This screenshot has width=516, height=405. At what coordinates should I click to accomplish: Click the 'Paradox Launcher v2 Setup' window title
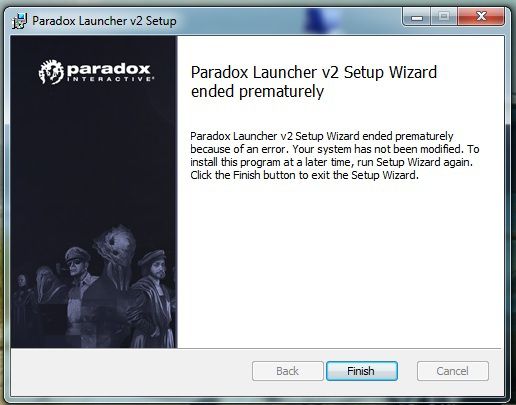pos(104,21)
